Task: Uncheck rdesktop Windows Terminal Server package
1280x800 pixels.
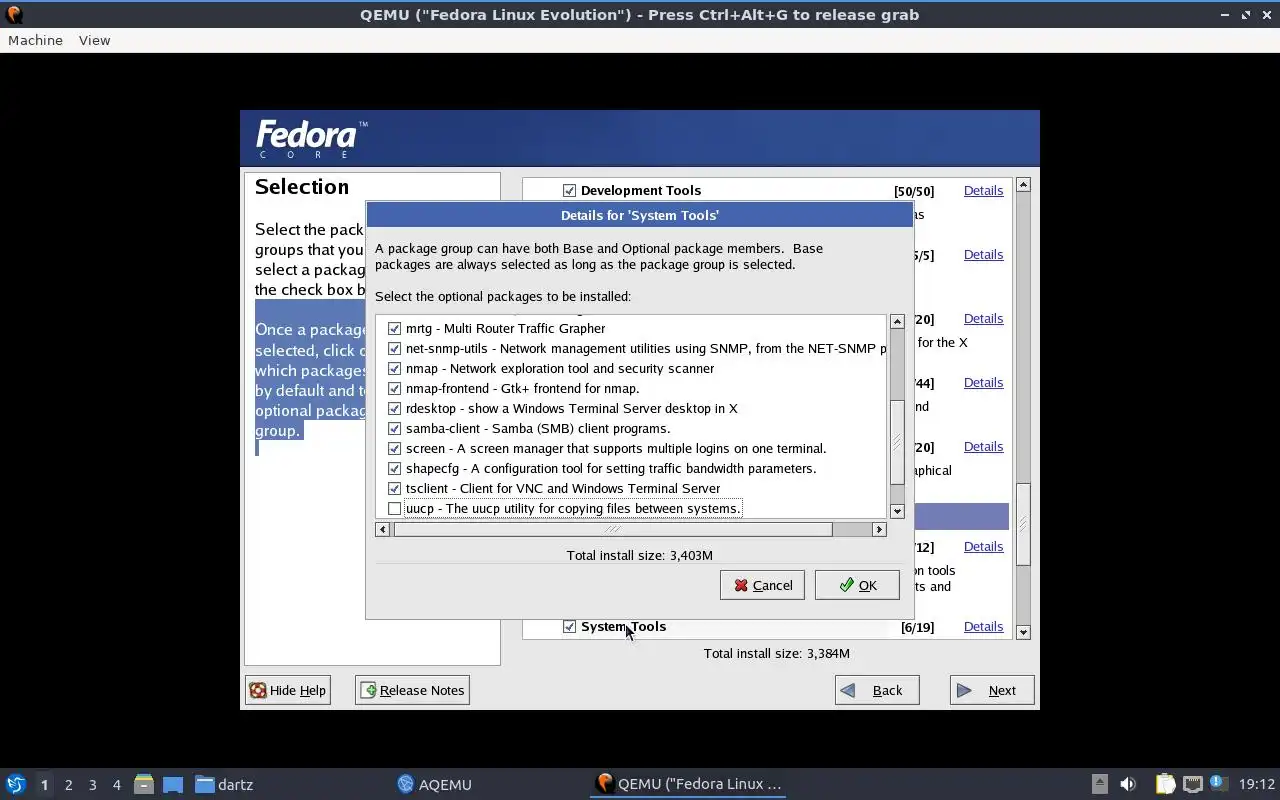Action: 394,408
